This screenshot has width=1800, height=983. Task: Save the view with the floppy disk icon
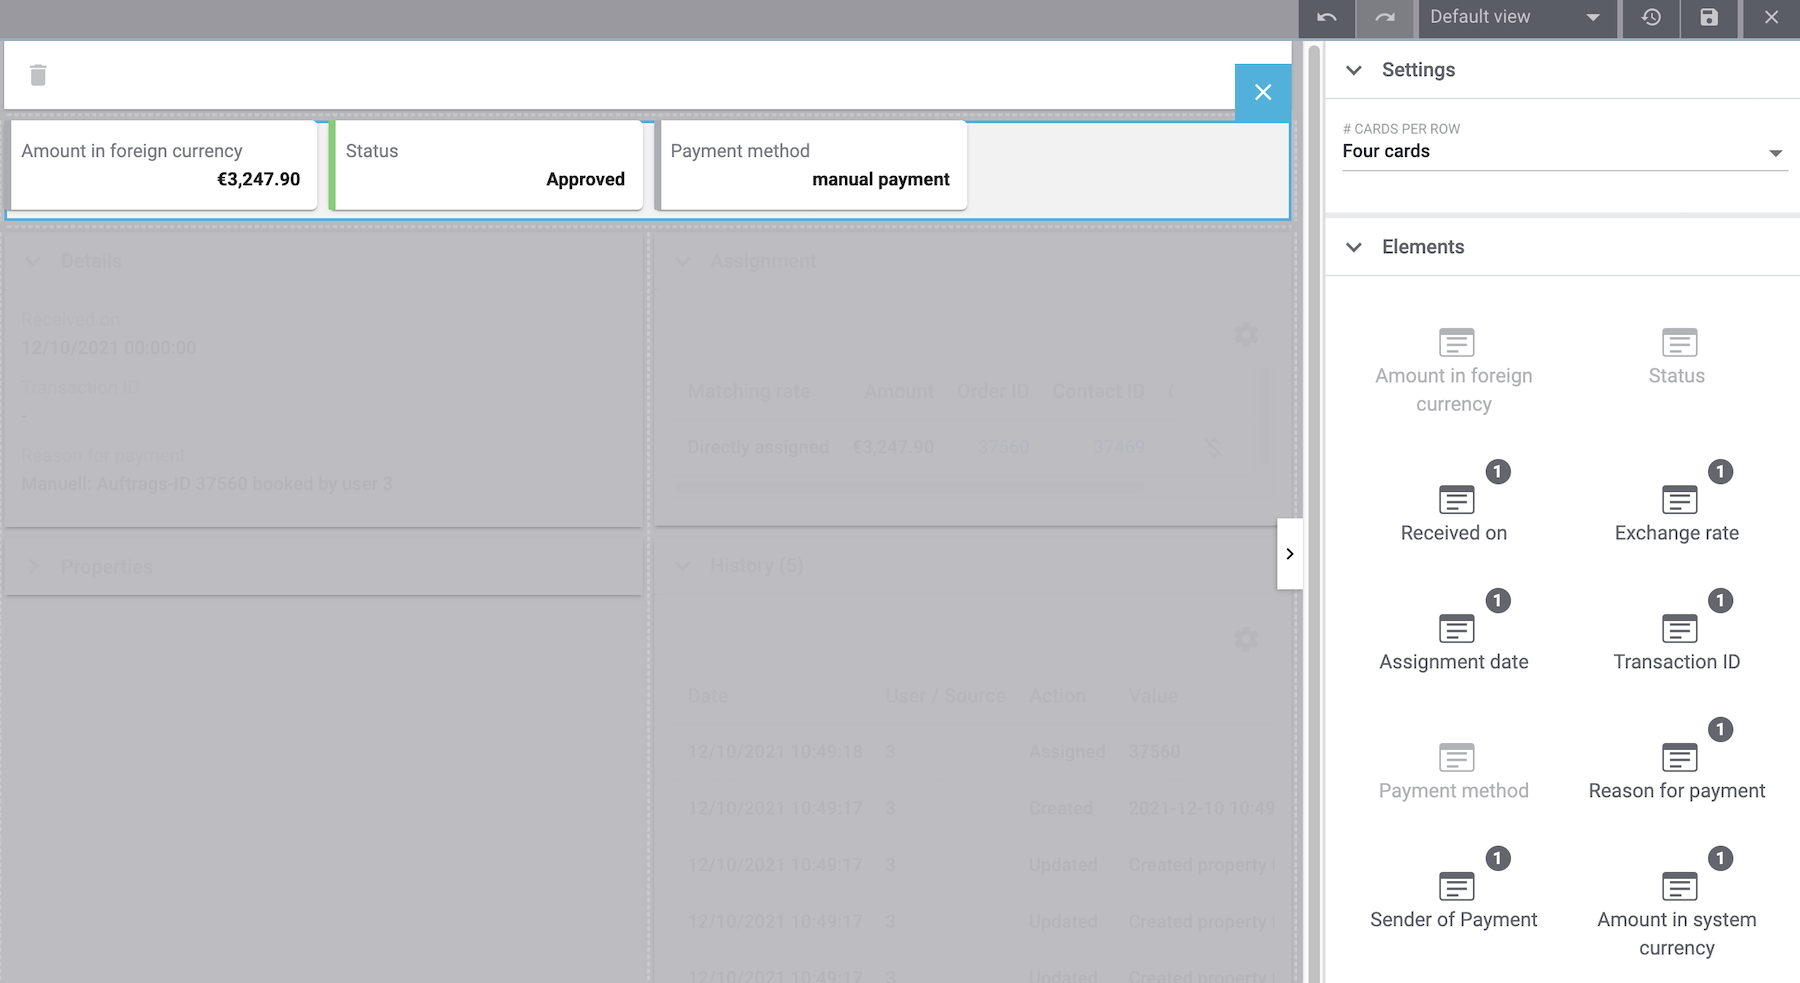pyautogui.click(x=1709, y=18)
